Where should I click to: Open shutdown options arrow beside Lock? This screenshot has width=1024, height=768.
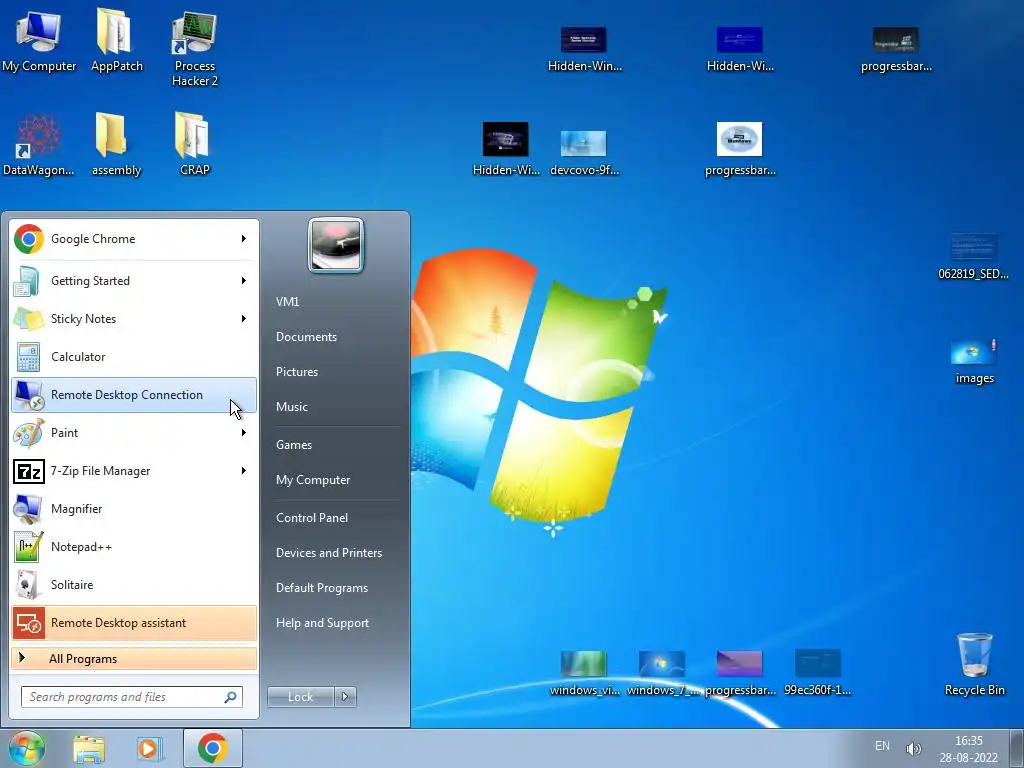[345, 697]
